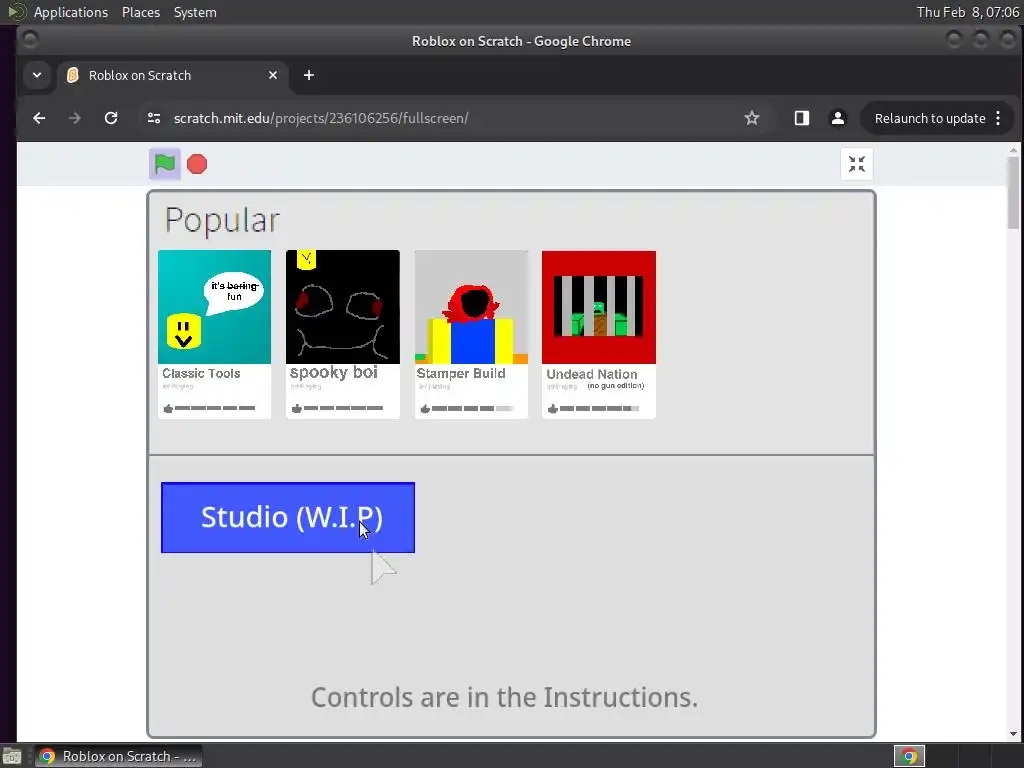Click Undead Nation rating bar

point(599,408)
